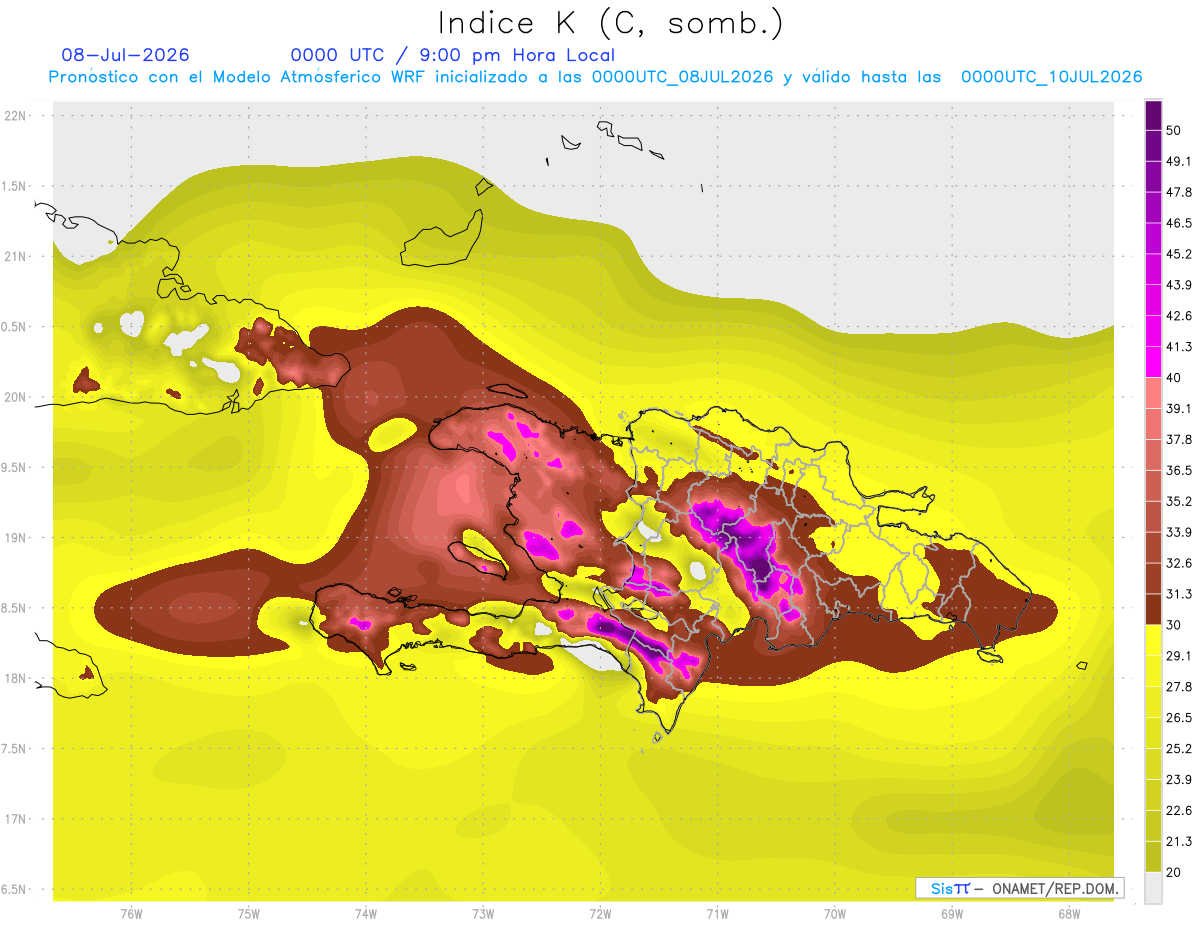Pick the brown colorbar segment between 30 and 31.3
The height and width of the screenshot is (927, 1200).
pos(1153,609)
